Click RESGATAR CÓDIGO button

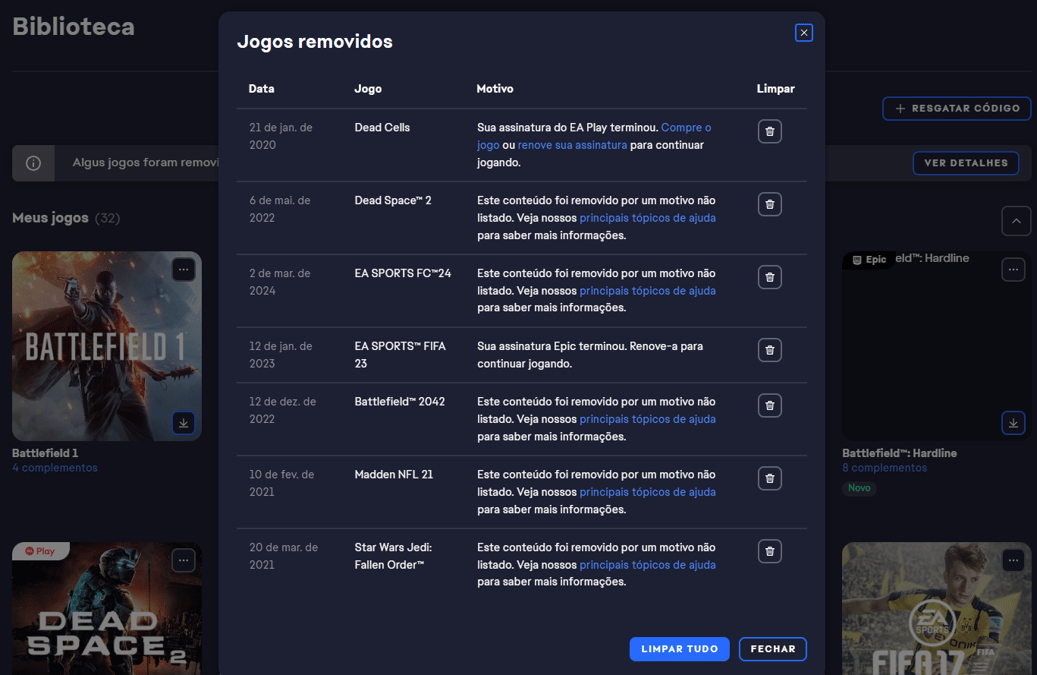click(x=956, y=108)
